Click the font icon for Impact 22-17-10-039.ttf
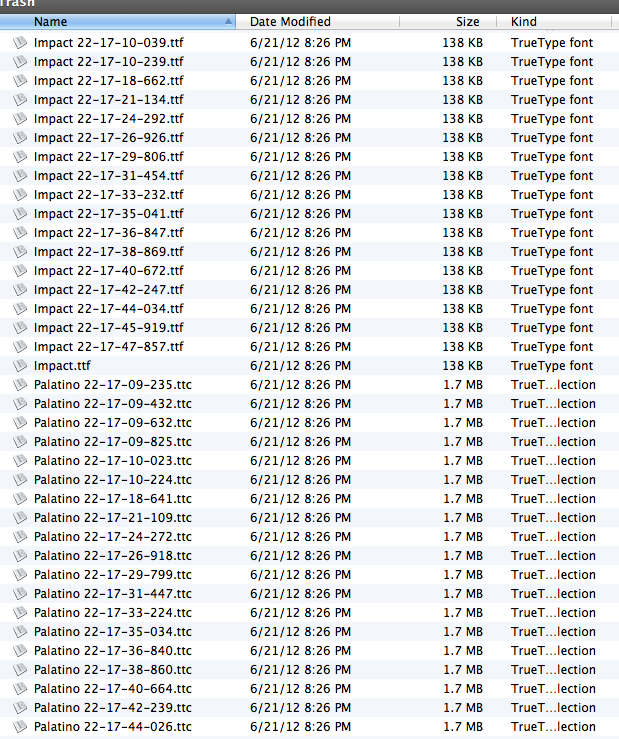 pos(20,43)
